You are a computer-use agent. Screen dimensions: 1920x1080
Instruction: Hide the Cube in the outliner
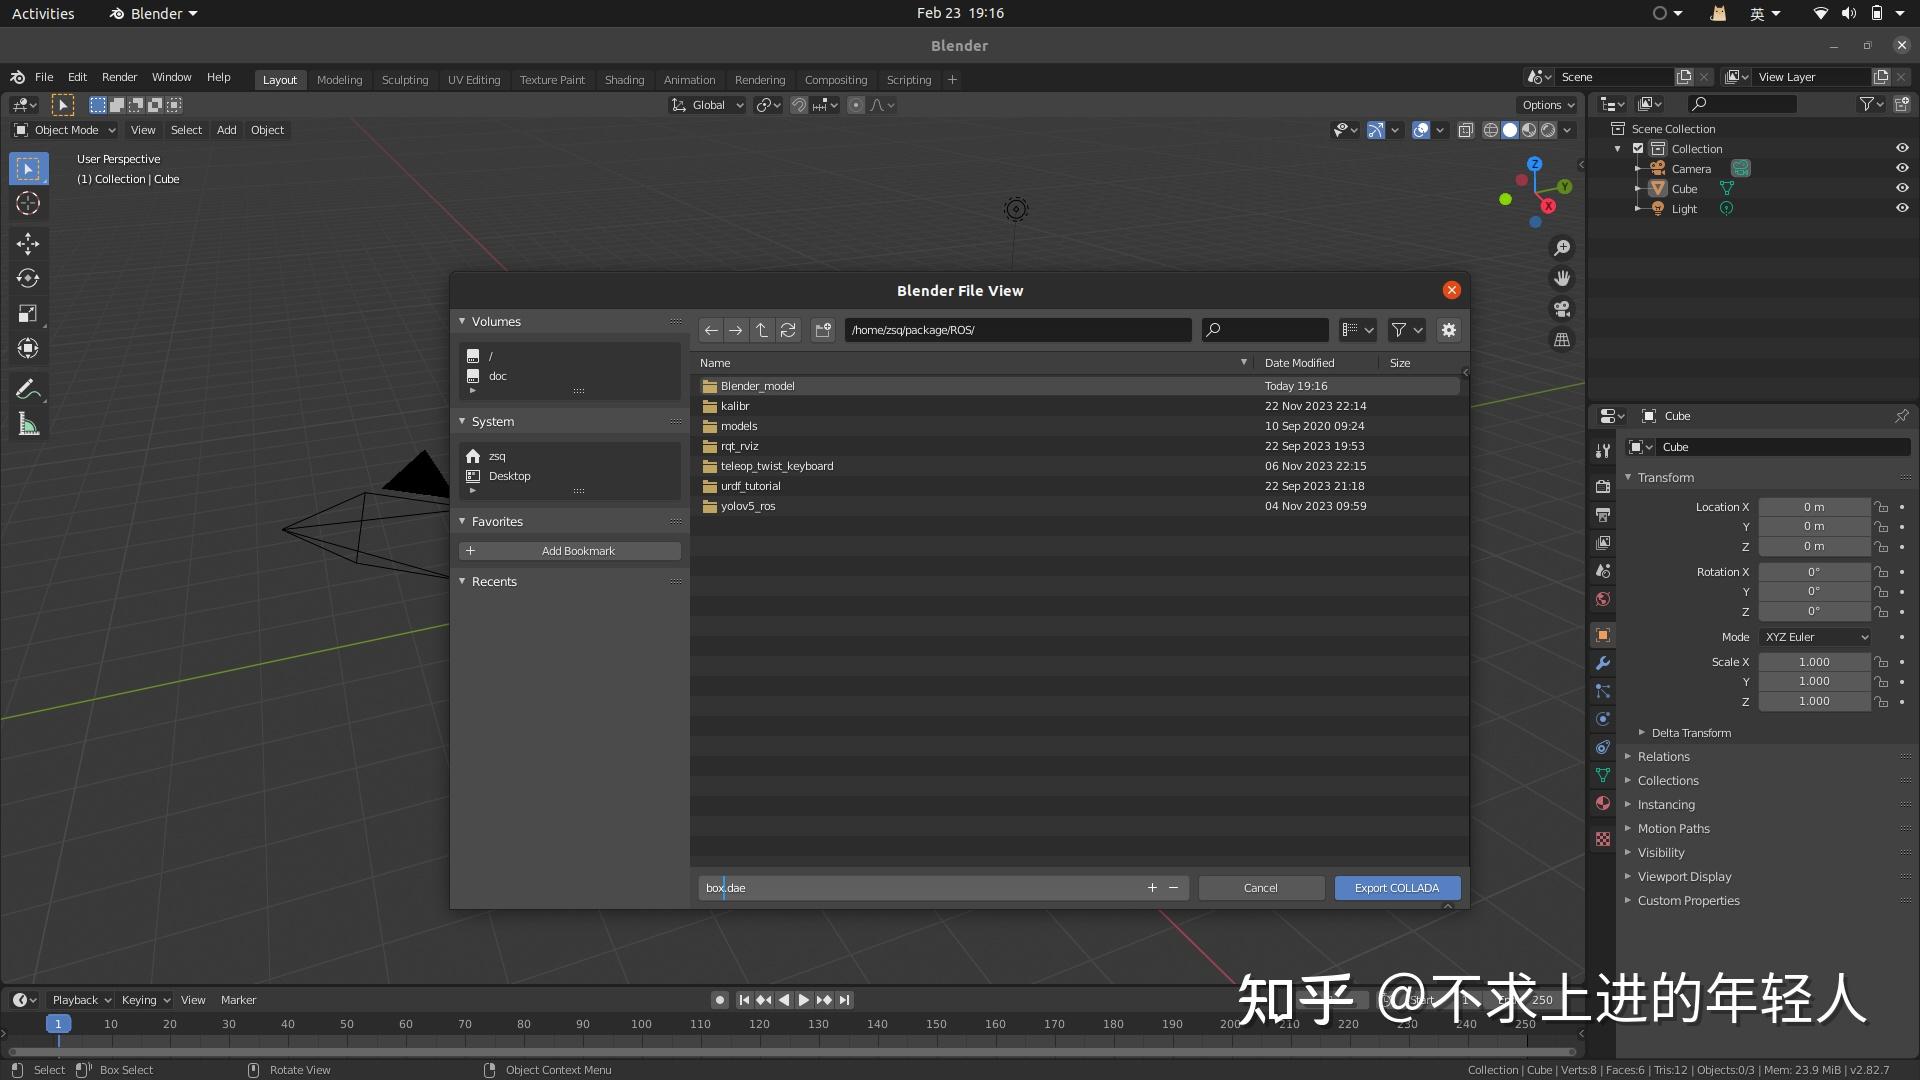click(x=1901, y=188)
